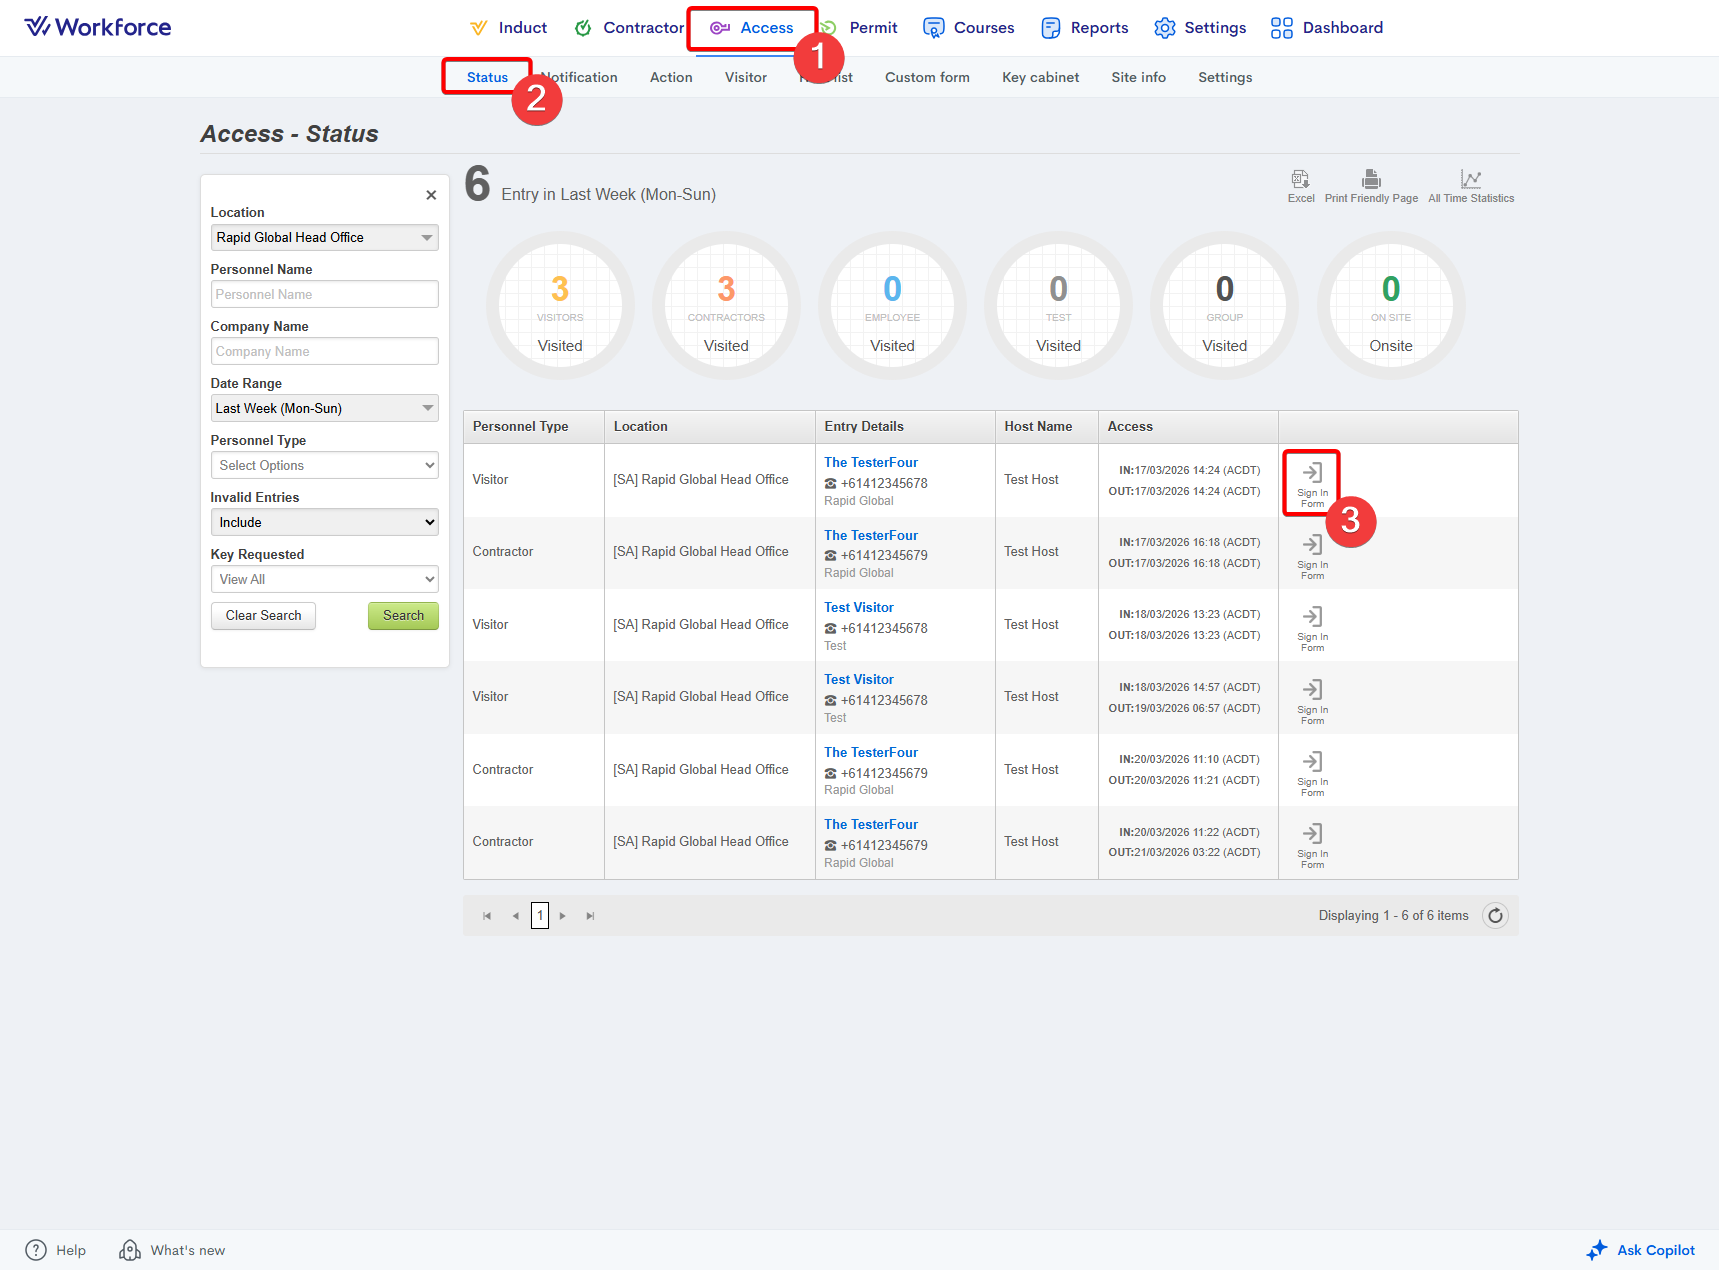Click the Clear Search button
Viewport: 1719px width, 1270px height.
pyautogui.click(x=263, y=616)
